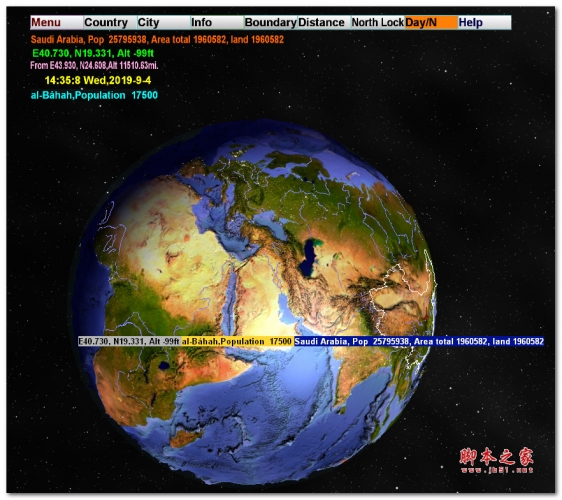The width and height of the screenshot is (562, 500).
Task: Open the Country menu
Action: coord(110,22)
